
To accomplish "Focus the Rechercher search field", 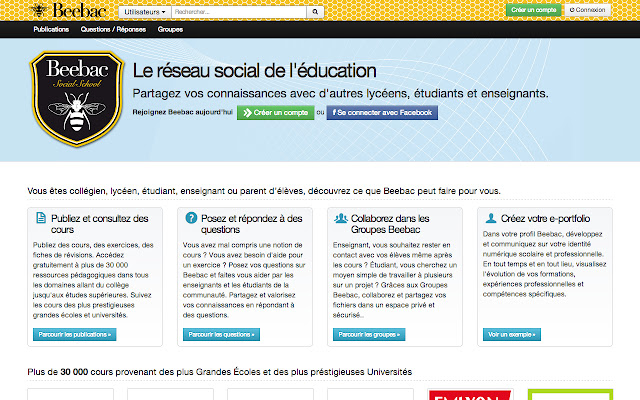I will tap(239, 12).
